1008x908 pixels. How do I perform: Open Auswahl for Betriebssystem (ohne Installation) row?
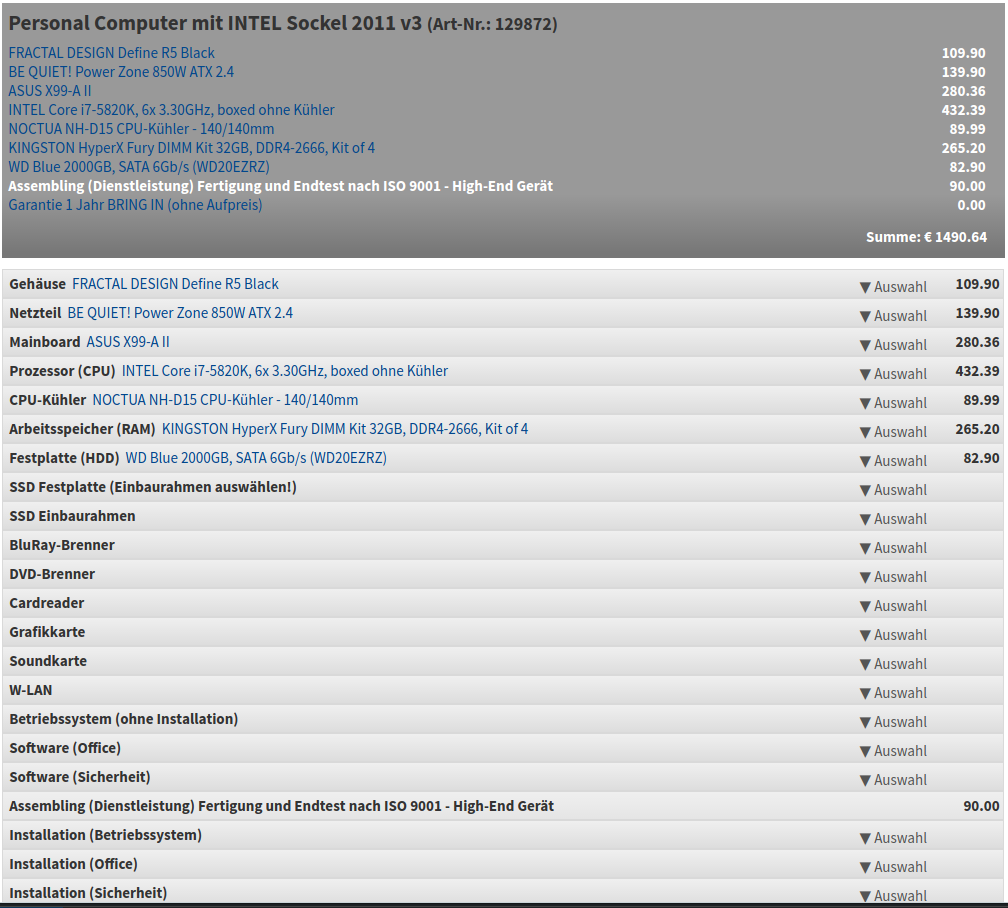click(894, 722)
